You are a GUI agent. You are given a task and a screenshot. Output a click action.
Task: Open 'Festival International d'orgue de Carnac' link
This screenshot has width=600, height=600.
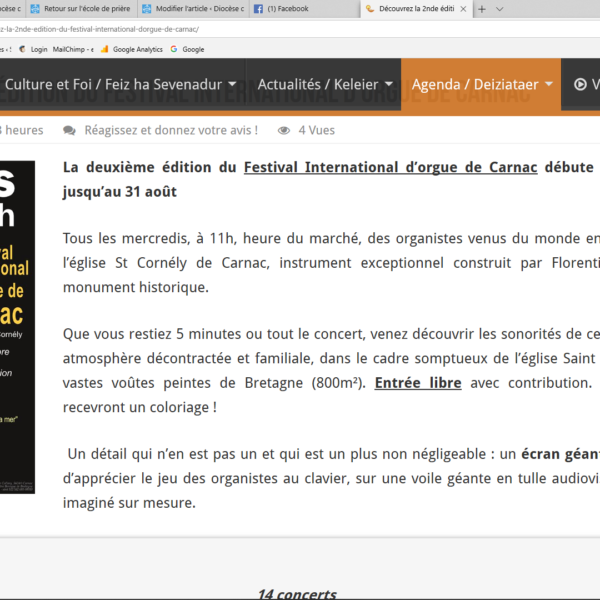388,167
